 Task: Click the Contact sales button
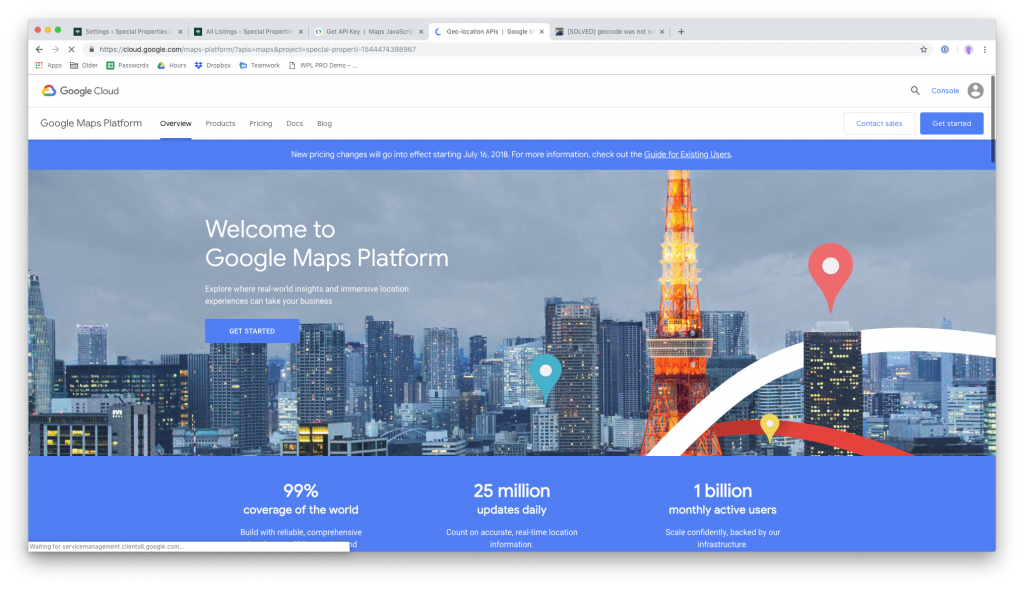(879, 123)
